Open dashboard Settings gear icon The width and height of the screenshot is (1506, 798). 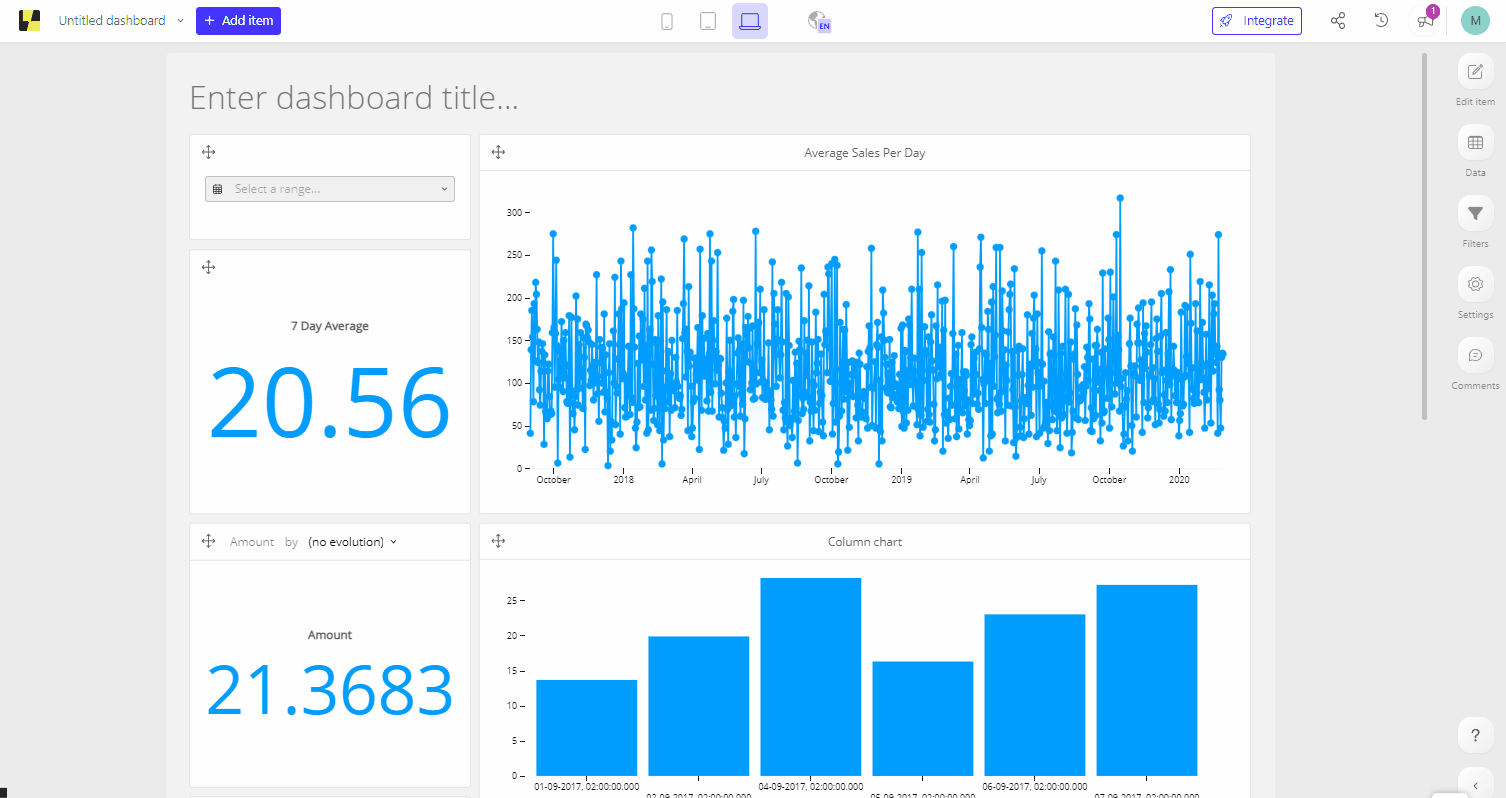pyautogui.click(x=1475, y=284)
